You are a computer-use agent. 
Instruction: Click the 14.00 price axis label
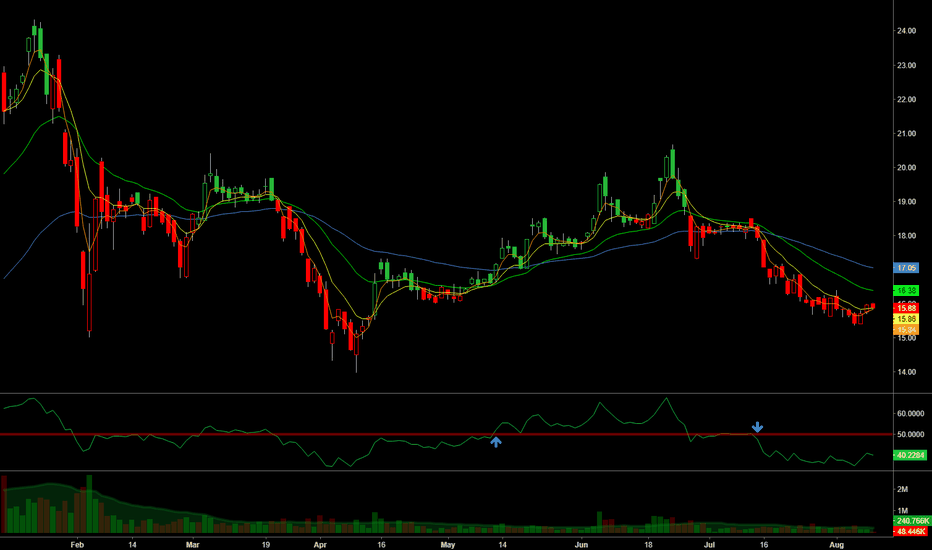(906, 372)
